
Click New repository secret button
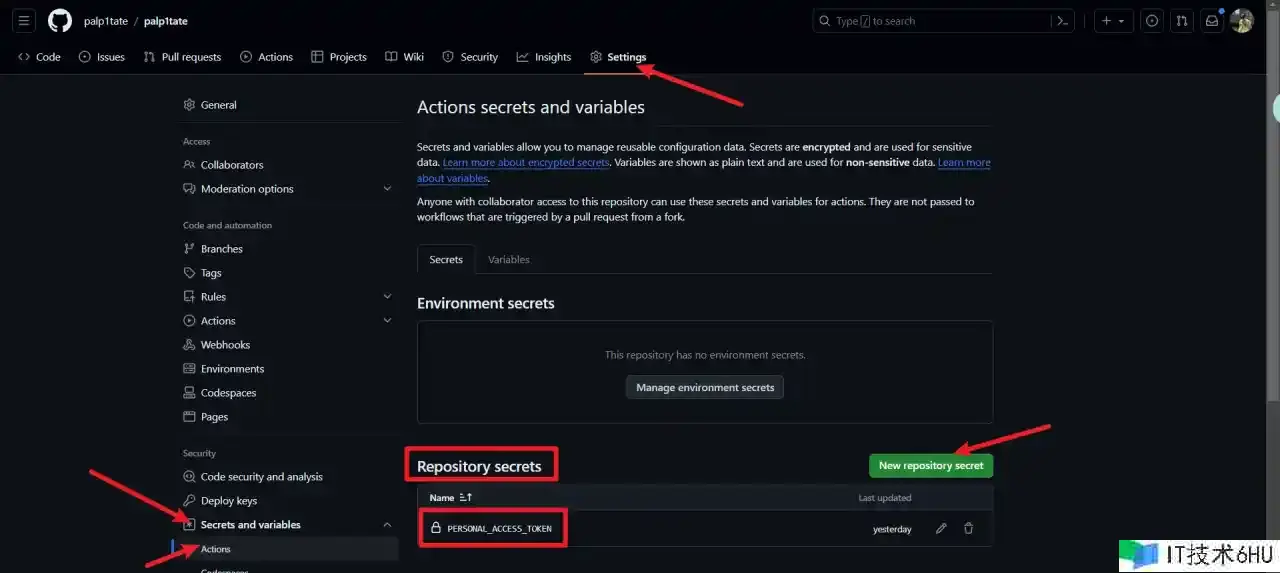click(x=930, y=466)
